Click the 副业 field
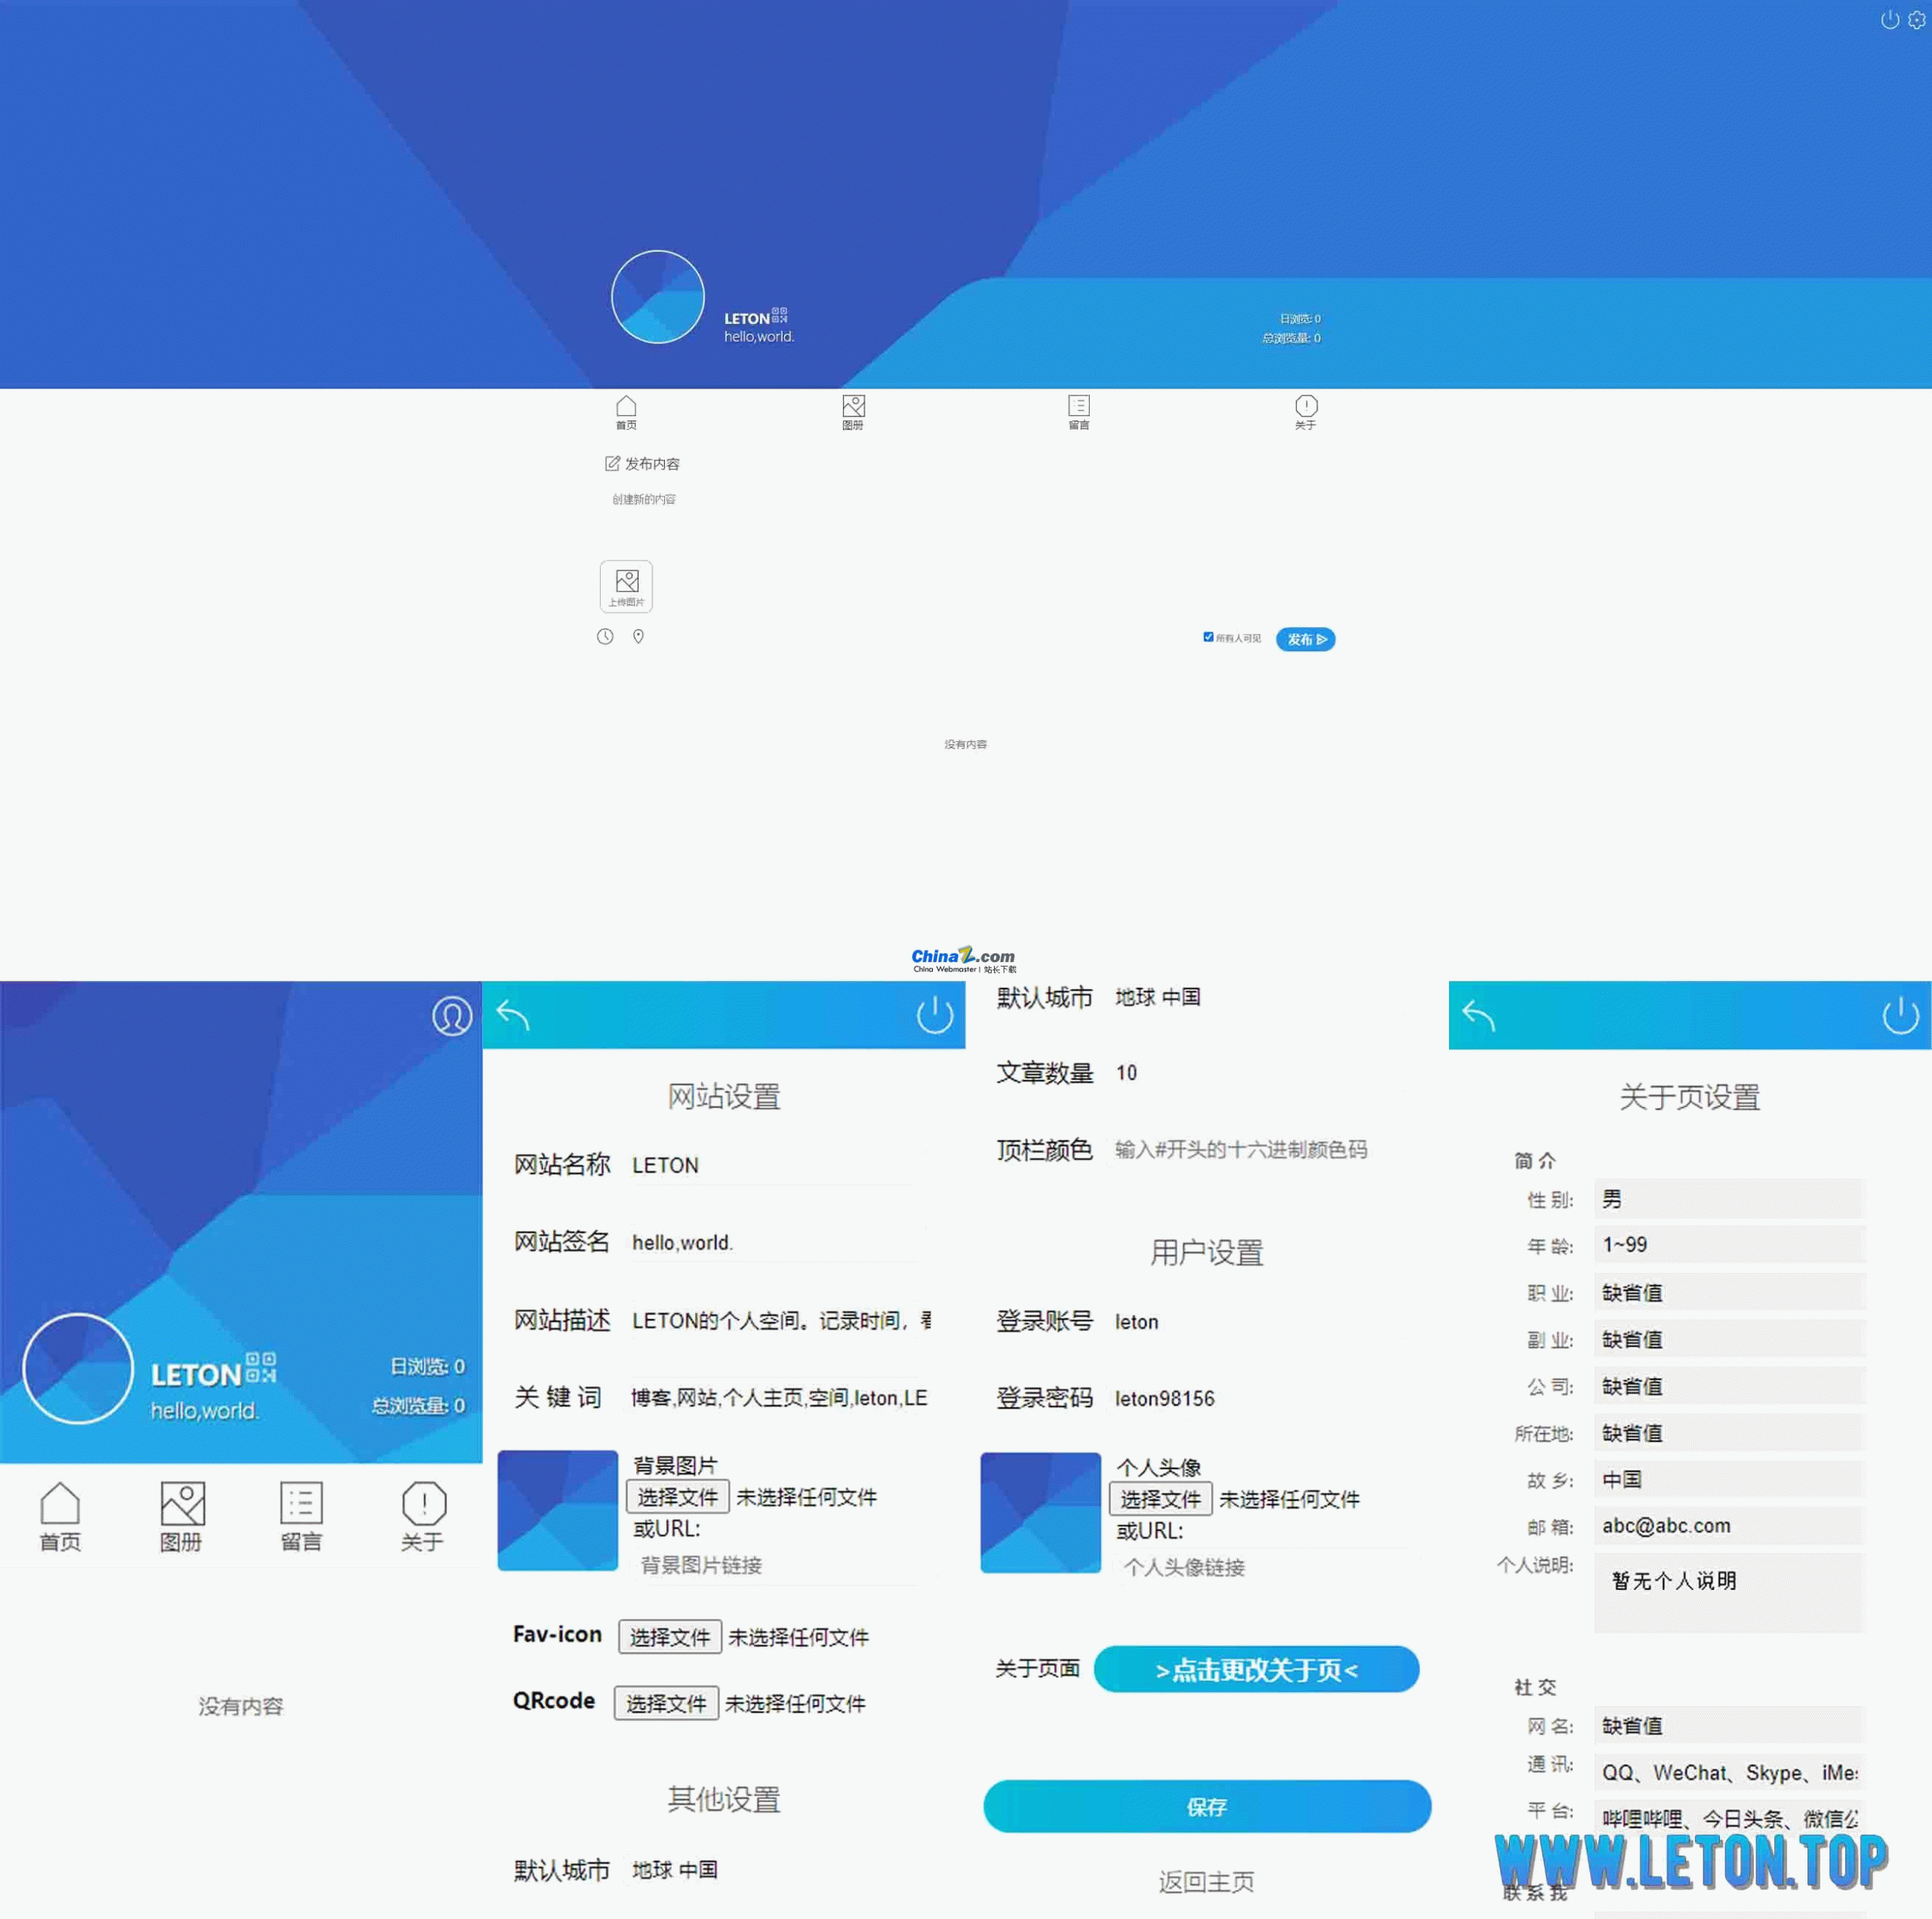The image size is (1932, 1919). (1730, 1339)
